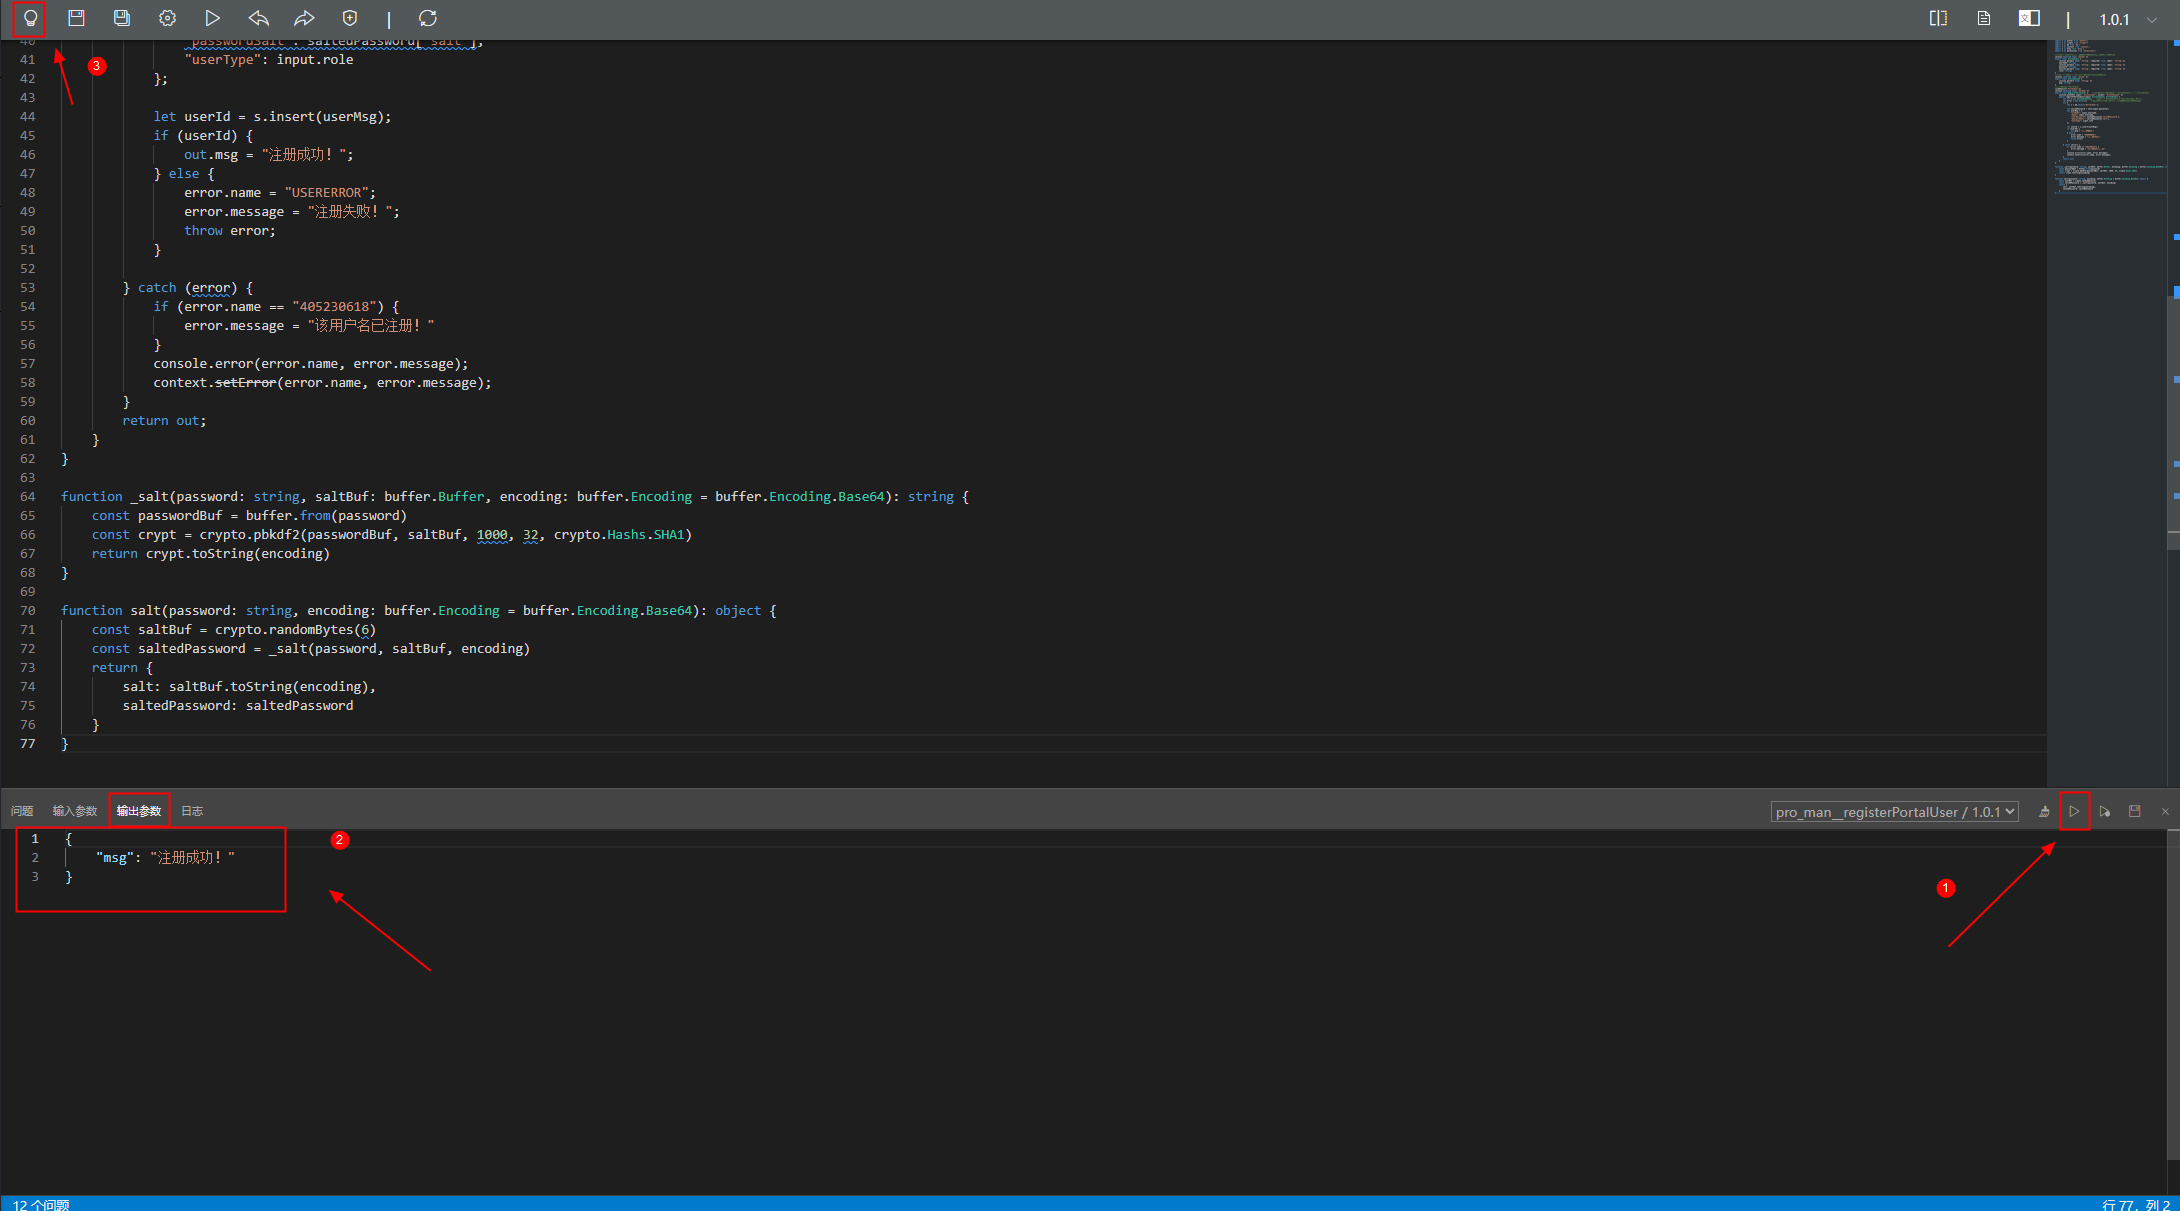The width and height of the screenshot is (2180, 1211).
Task: Click the broom clear icon in bottom panel
Action: coord(2044,811)
